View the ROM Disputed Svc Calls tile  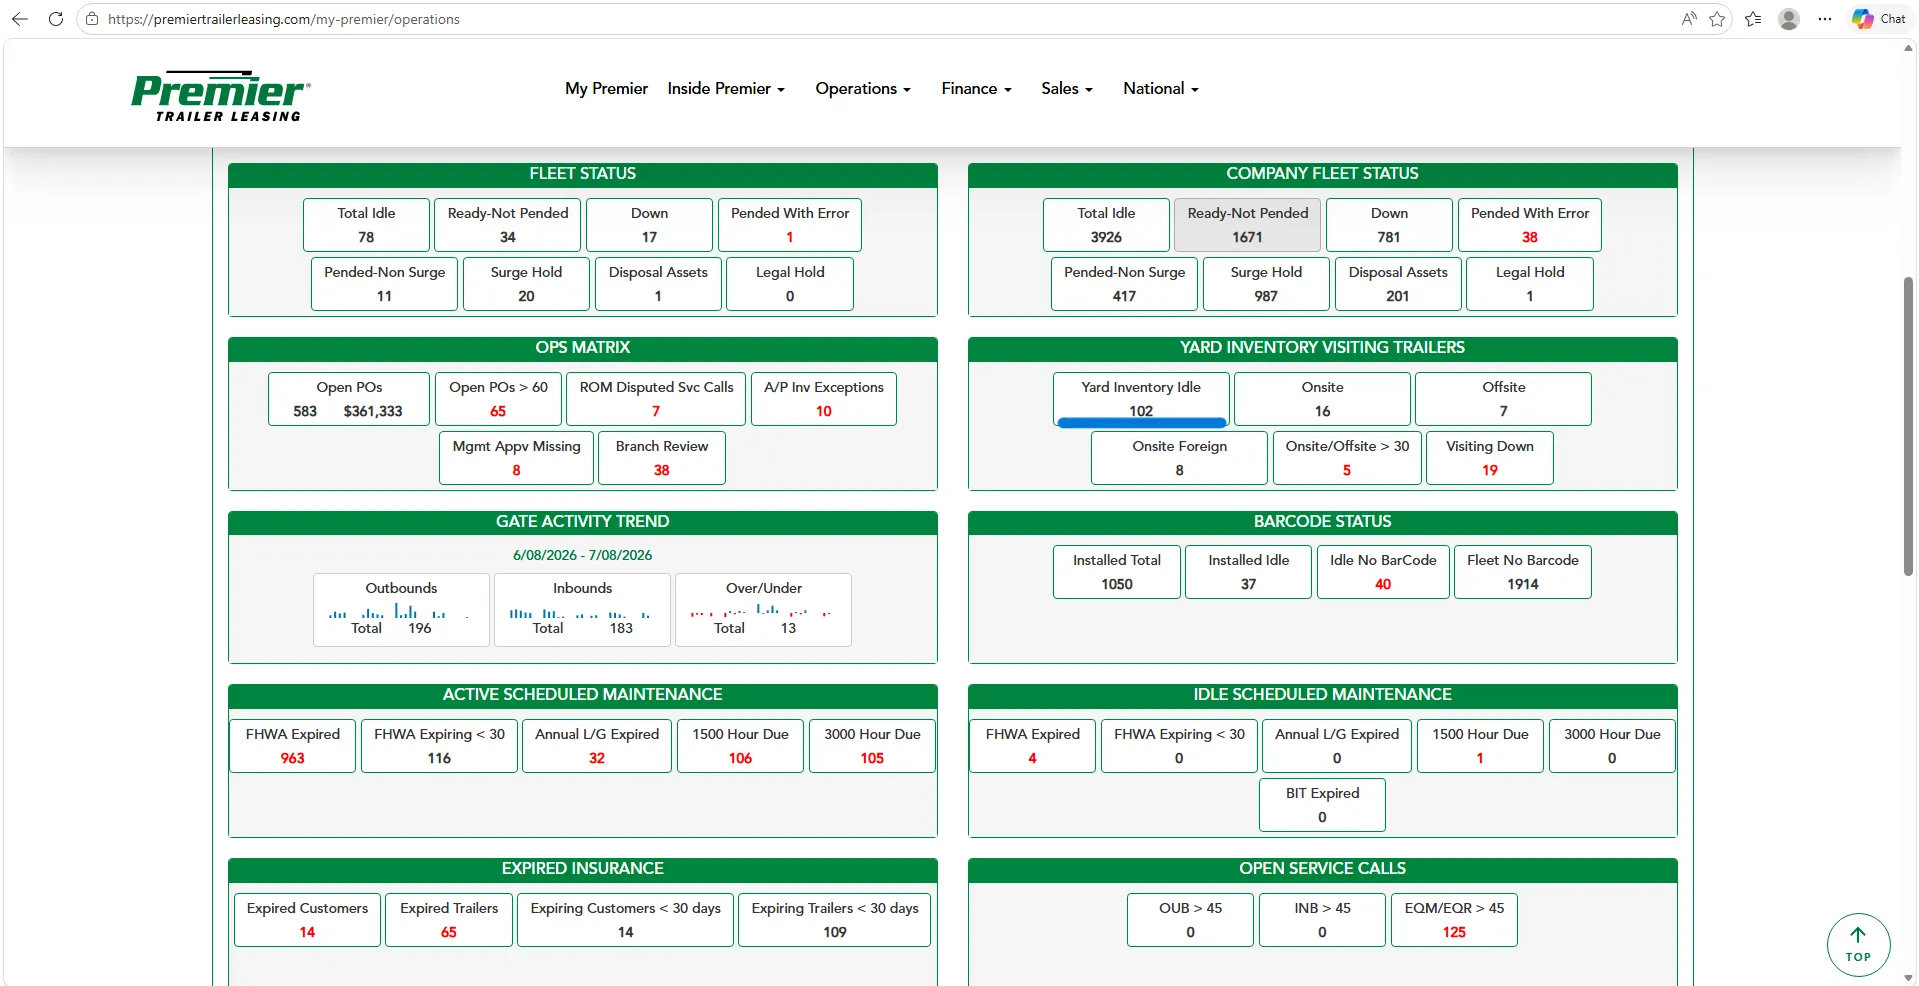click(656, 399)
